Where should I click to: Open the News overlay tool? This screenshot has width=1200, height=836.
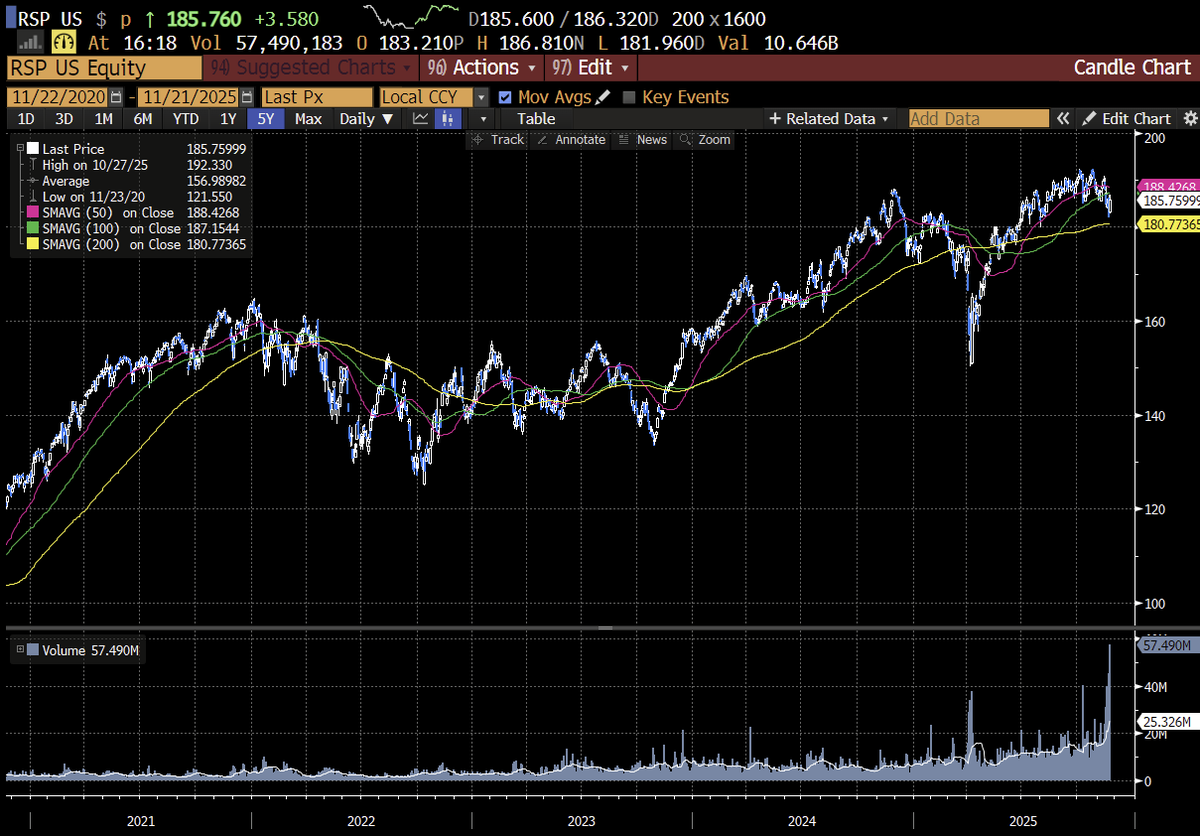pos(642,140)
